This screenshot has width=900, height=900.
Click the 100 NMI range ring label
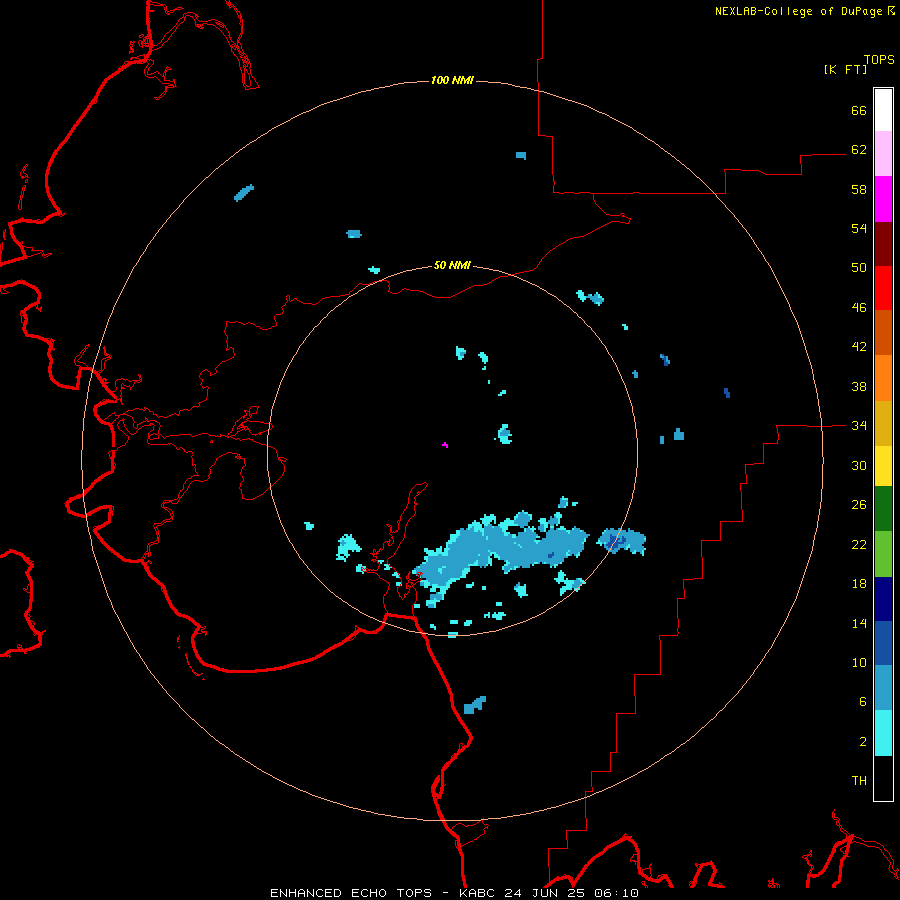pos(452,80)
